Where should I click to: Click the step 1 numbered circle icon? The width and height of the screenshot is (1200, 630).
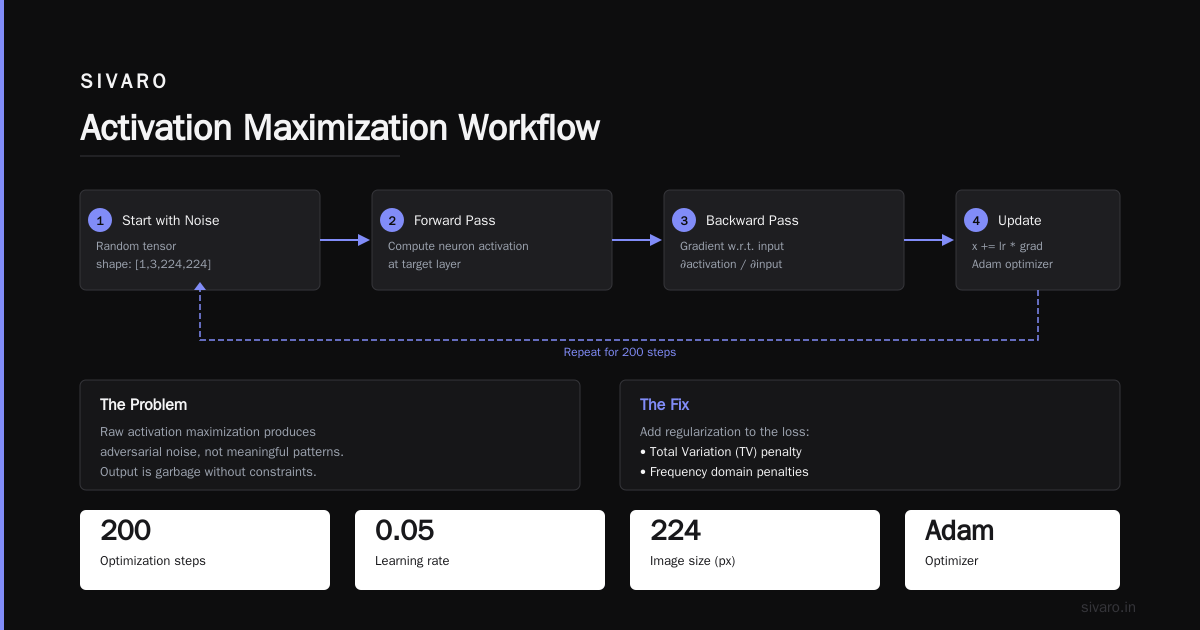(100, 220)
